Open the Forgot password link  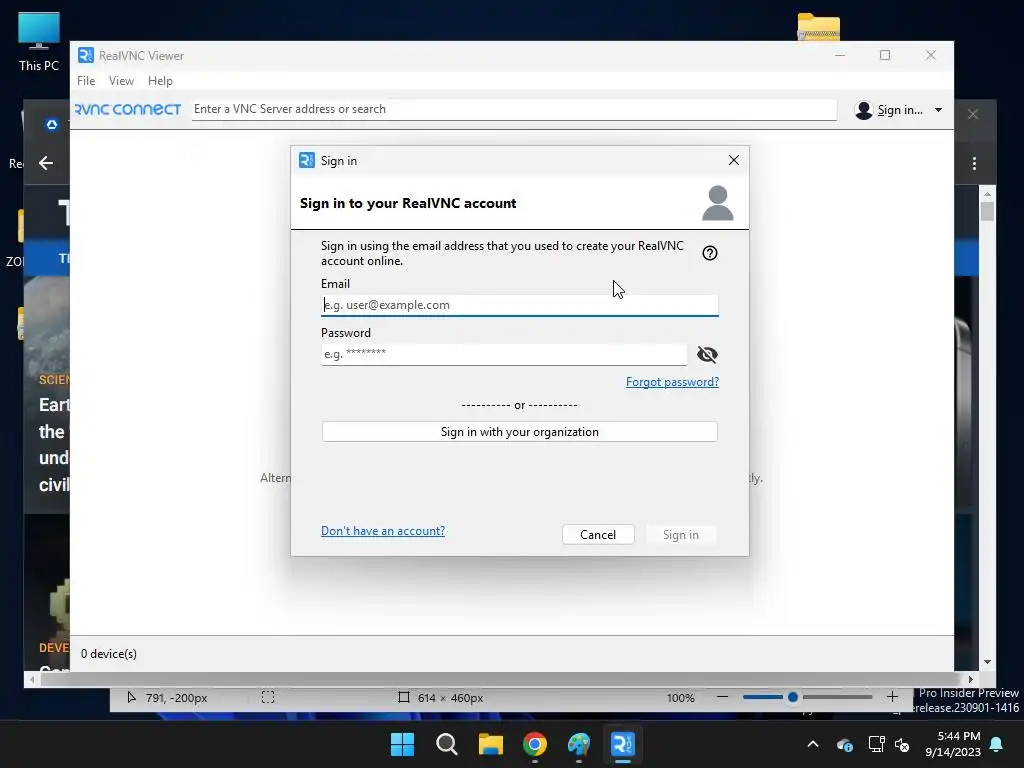672,381
